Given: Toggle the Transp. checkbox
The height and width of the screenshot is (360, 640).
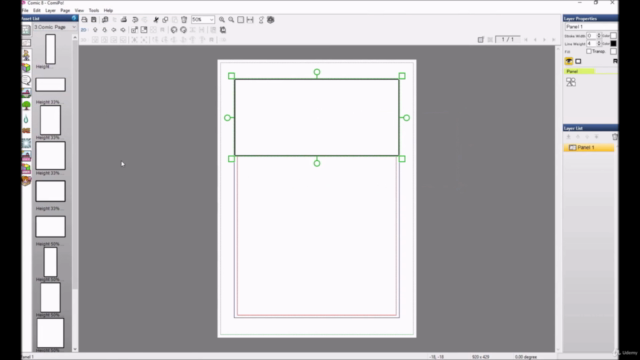Looking at the screenshot, I should coord(589,51).
